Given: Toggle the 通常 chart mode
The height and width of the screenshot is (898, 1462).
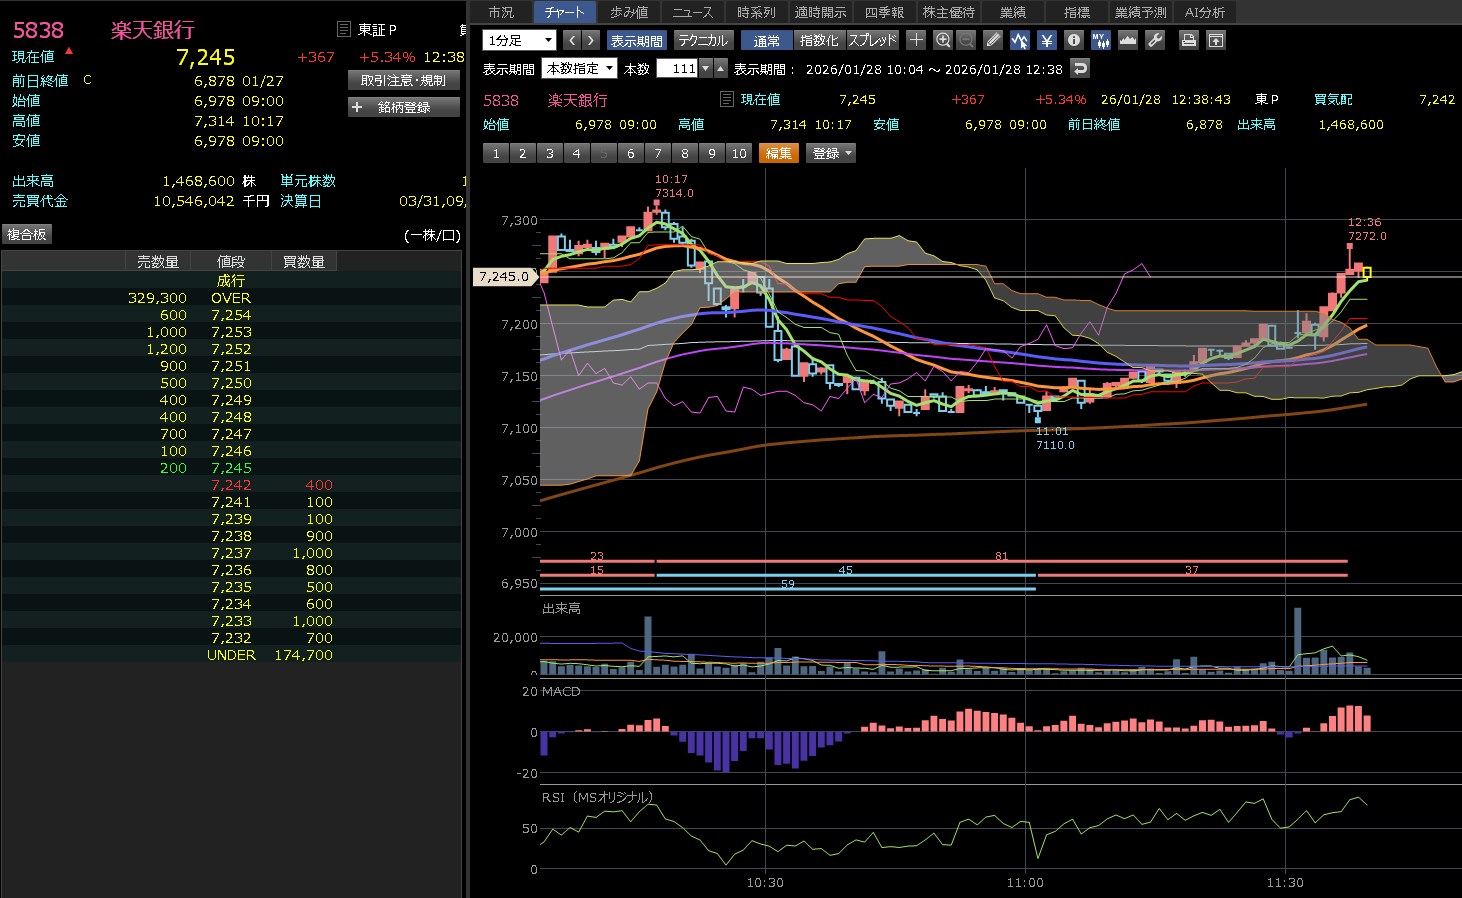Looking at the screenshot, I should 766,40.
